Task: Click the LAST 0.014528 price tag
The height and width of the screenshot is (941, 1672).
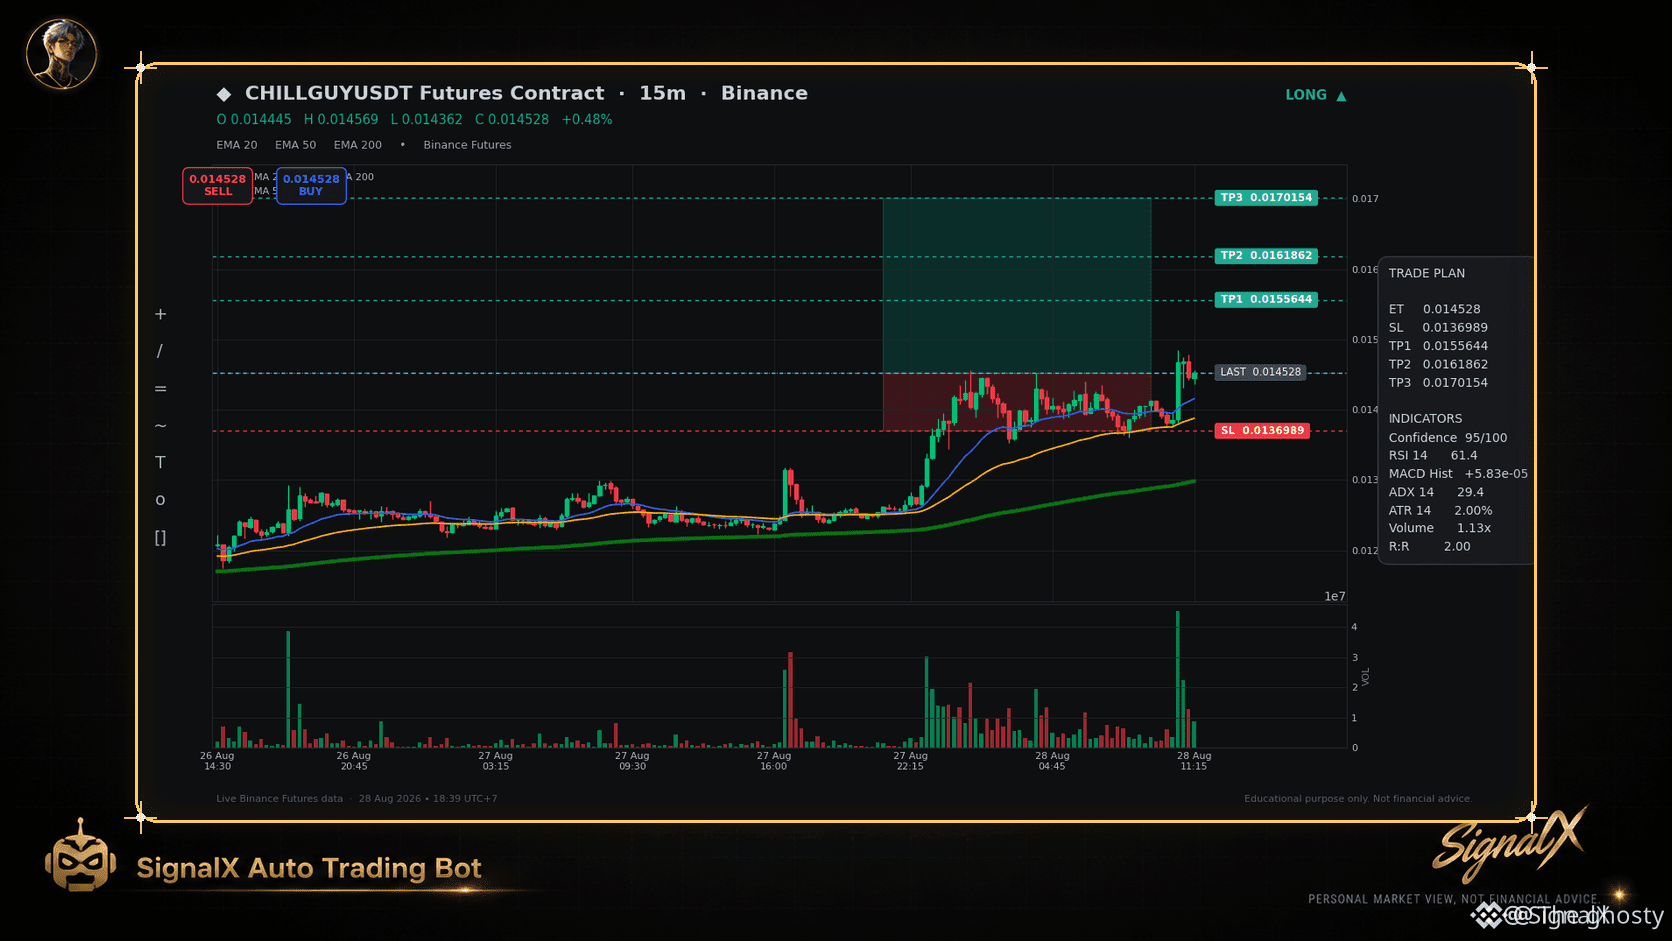Action: coord(1260,372)
